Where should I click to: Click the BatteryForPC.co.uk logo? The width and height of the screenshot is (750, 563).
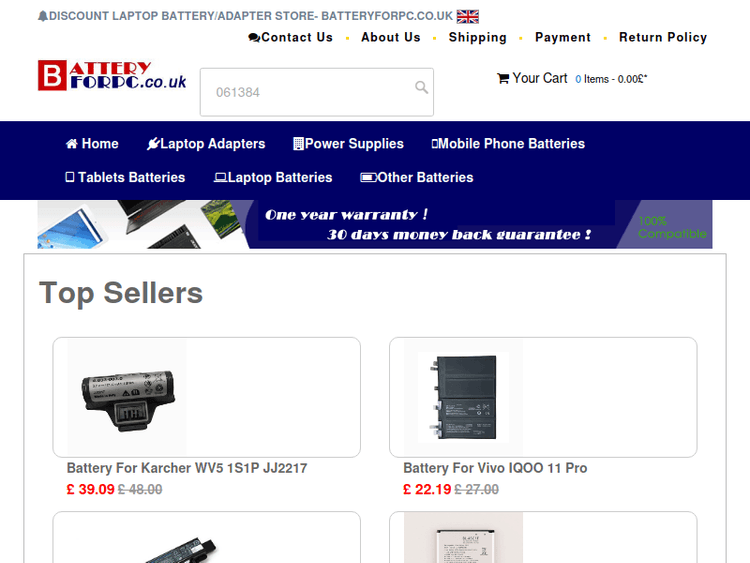pos(112,76)
